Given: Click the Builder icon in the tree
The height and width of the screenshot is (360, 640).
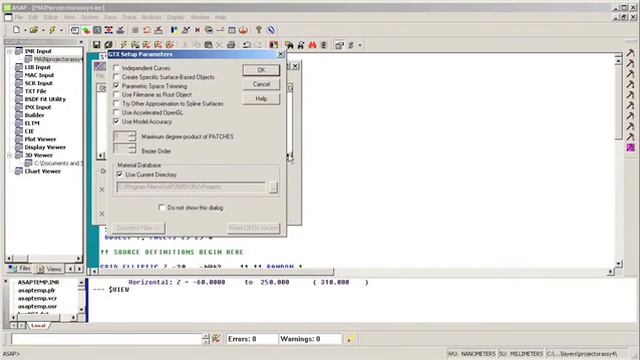Looking at the screenshot, I should [x=19, y=115].
